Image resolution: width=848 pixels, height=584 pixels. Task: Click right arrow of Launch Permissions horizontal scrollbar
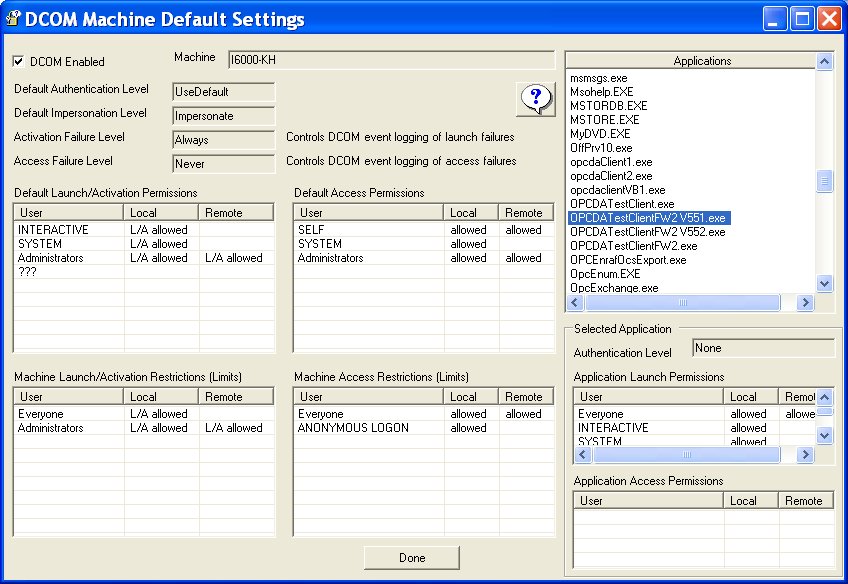805,454
